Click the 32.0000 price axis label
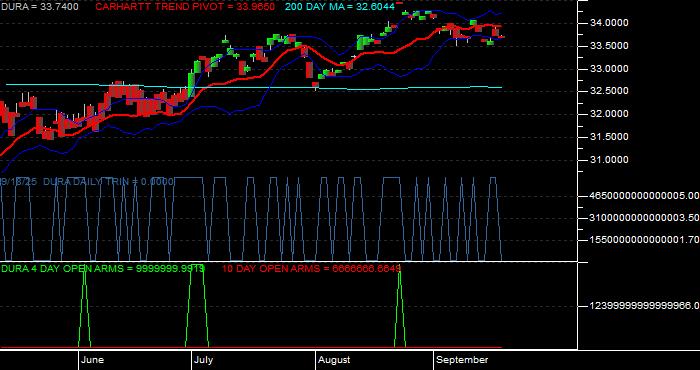The width and height of the screenshot is (700, 370). (610, 114)
